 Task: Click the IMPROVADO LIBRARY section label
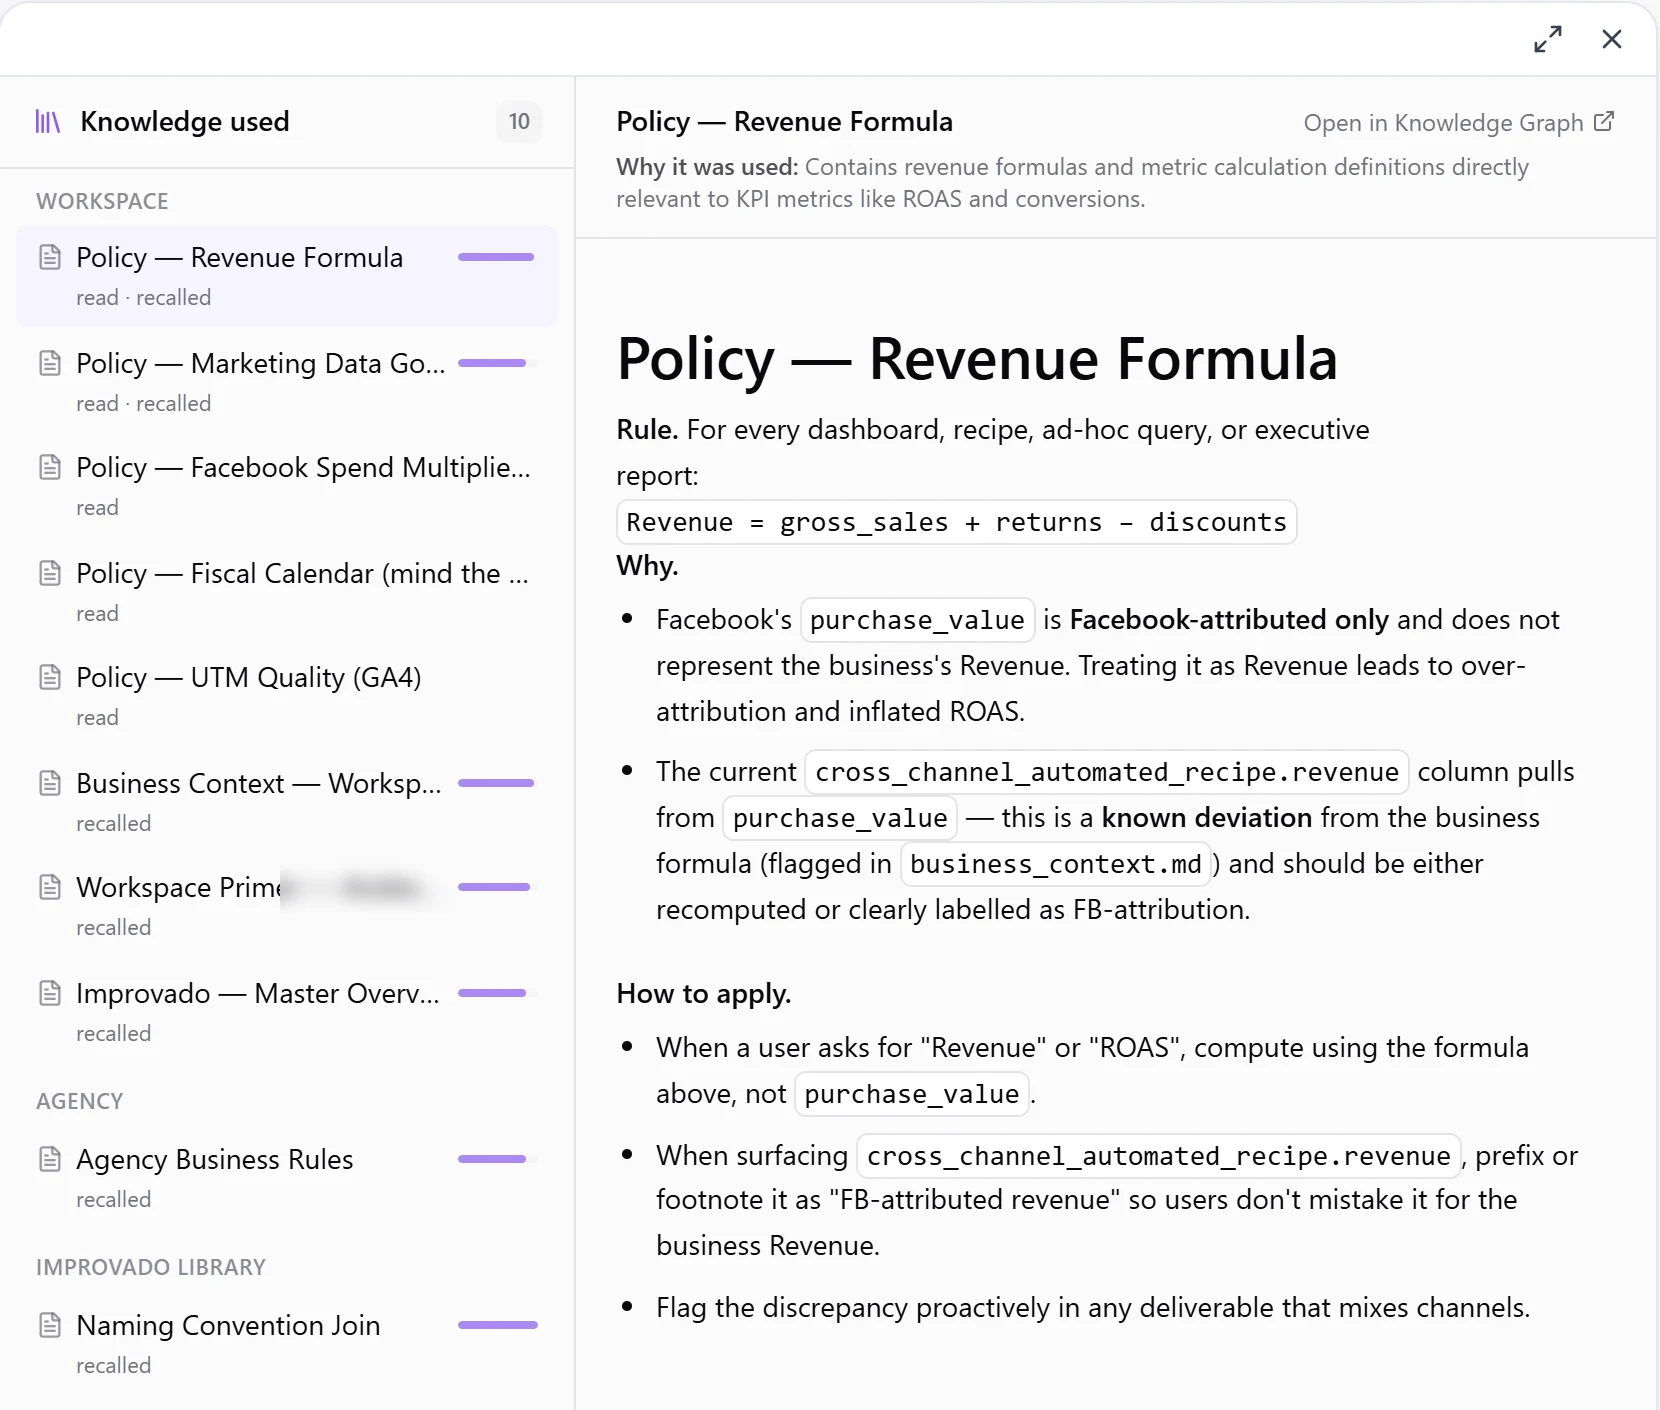click(151, 1267)
